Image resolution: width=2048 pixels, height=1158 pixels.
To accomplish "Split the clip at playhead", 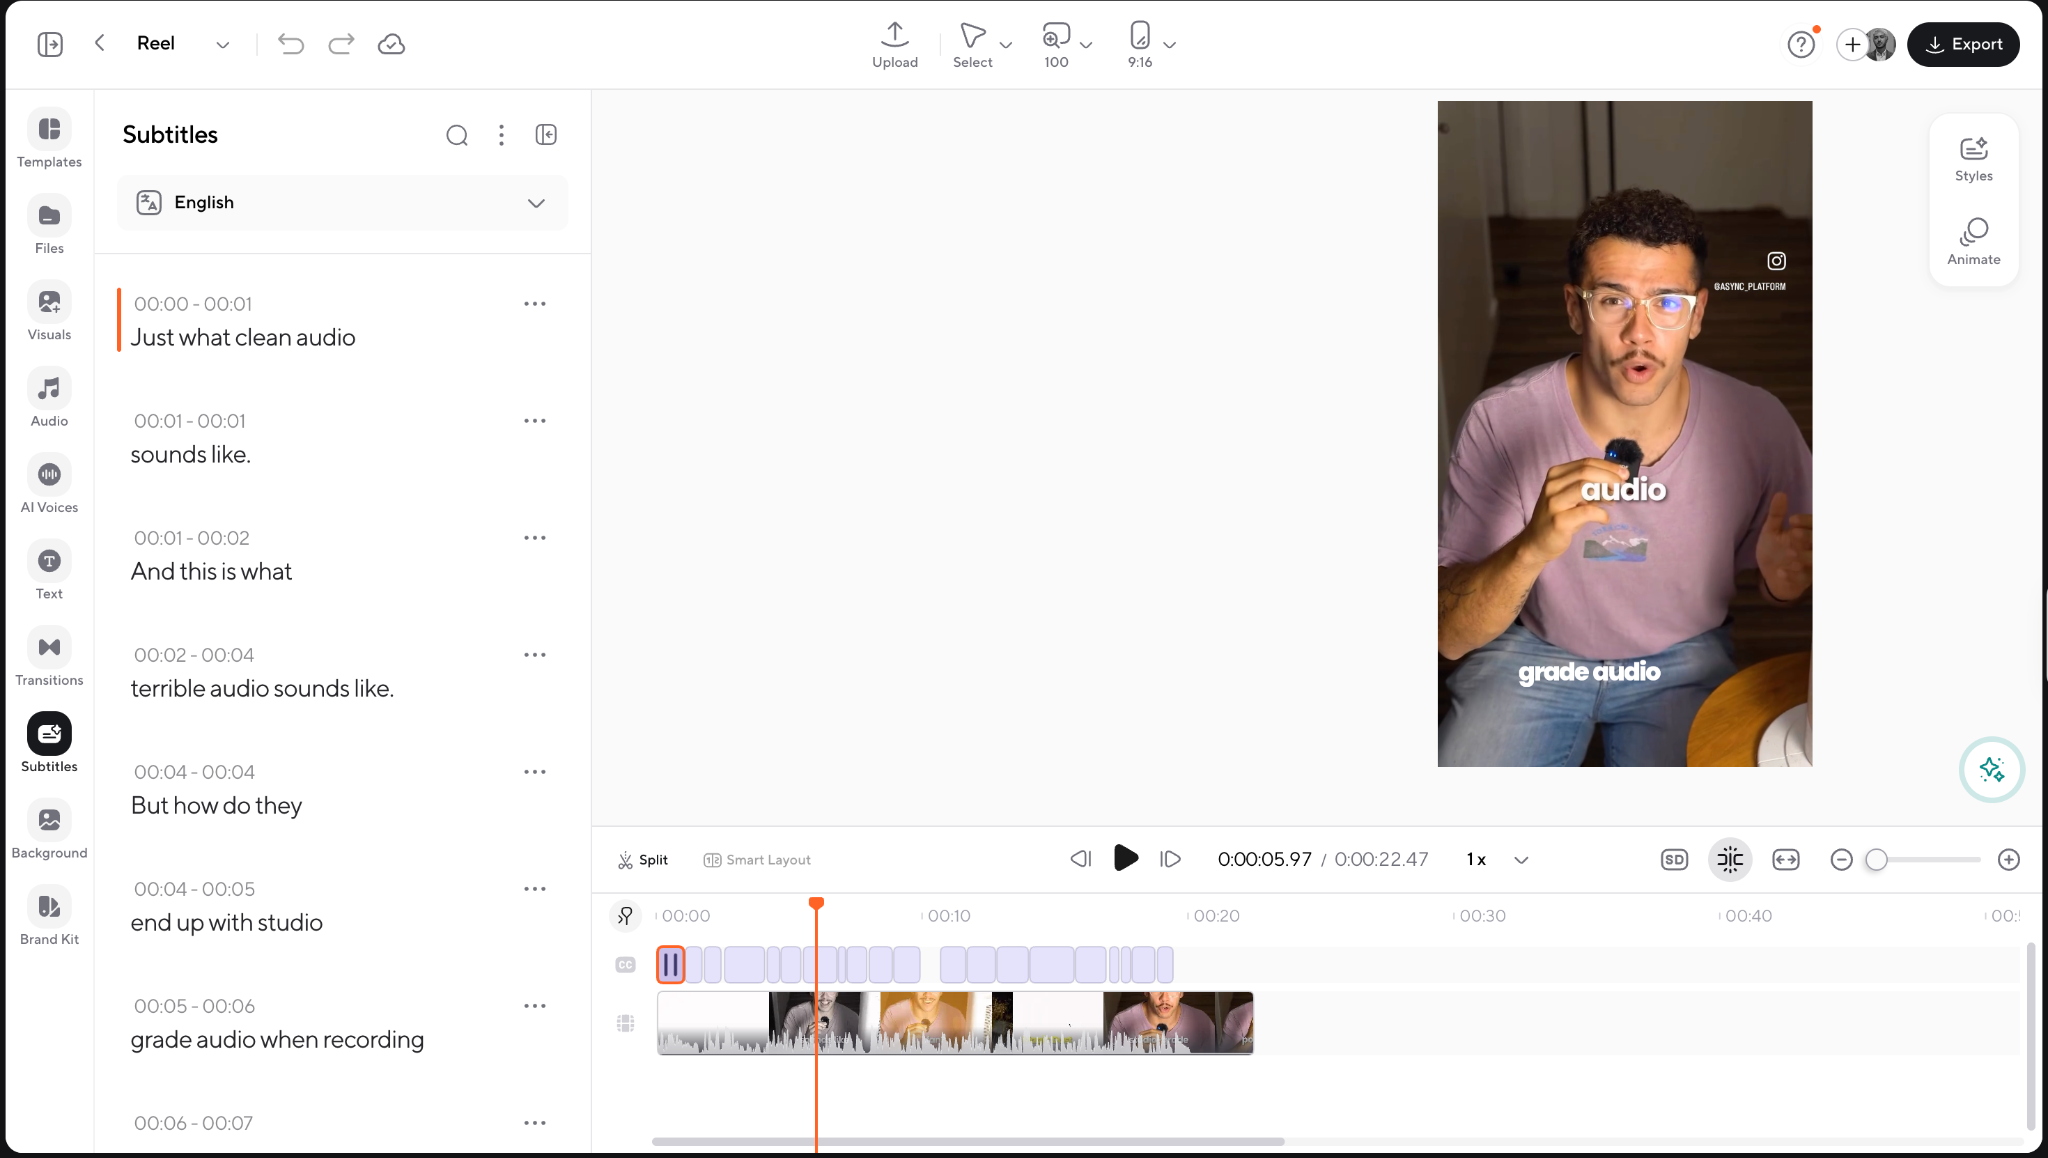I will click(x=642, y=860).
